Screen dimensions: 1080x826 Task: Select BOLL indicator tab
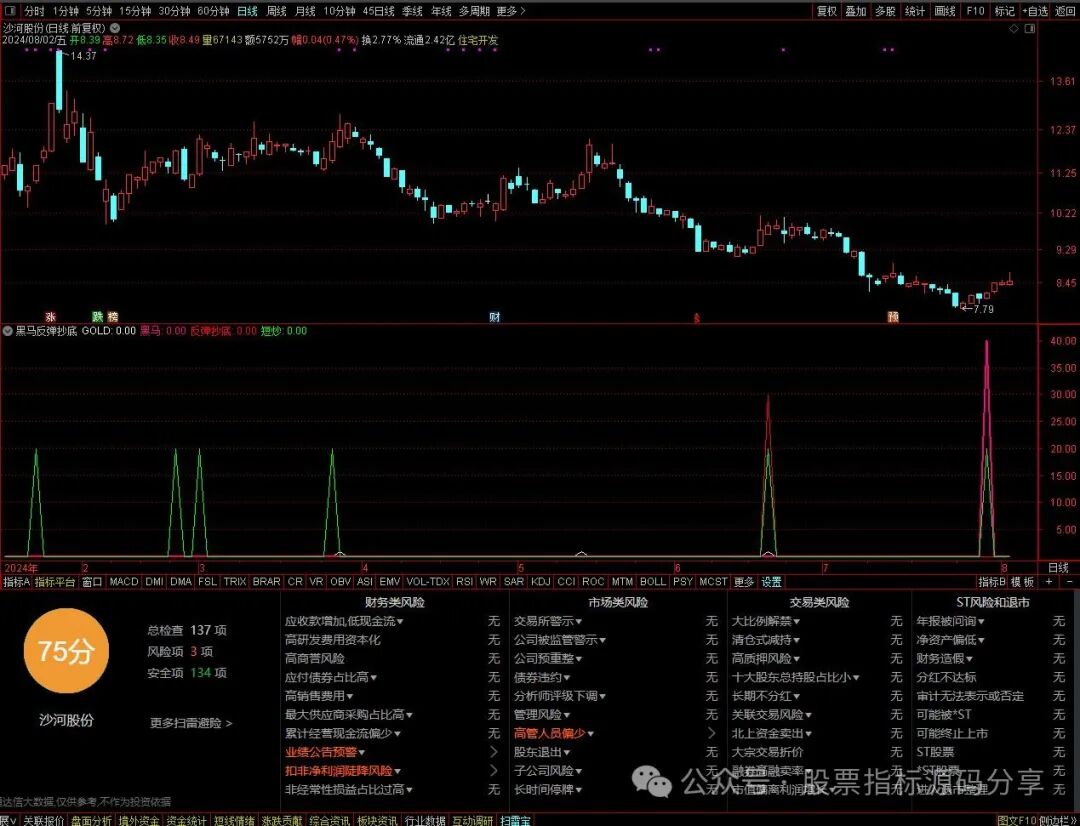(x=653, y=581)
